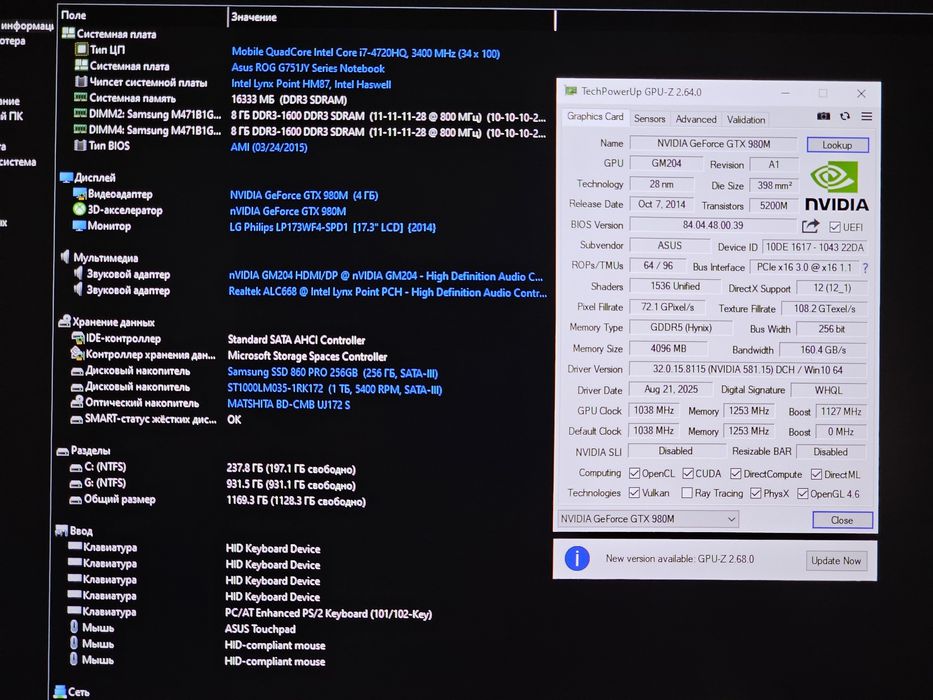
Task: Open the GPU selector dropdown GTX 980M
Action: tap(648, 518)
